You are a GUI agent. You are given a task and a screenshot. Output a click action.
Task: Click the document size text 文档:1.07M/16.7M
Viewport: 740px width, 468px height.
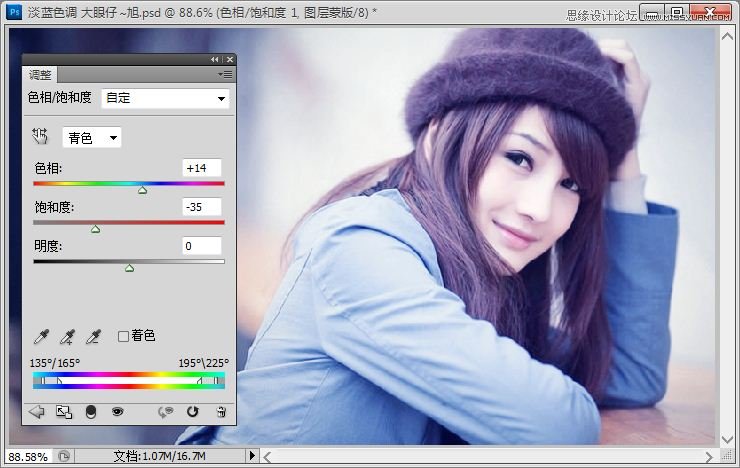tap(160, 456)
